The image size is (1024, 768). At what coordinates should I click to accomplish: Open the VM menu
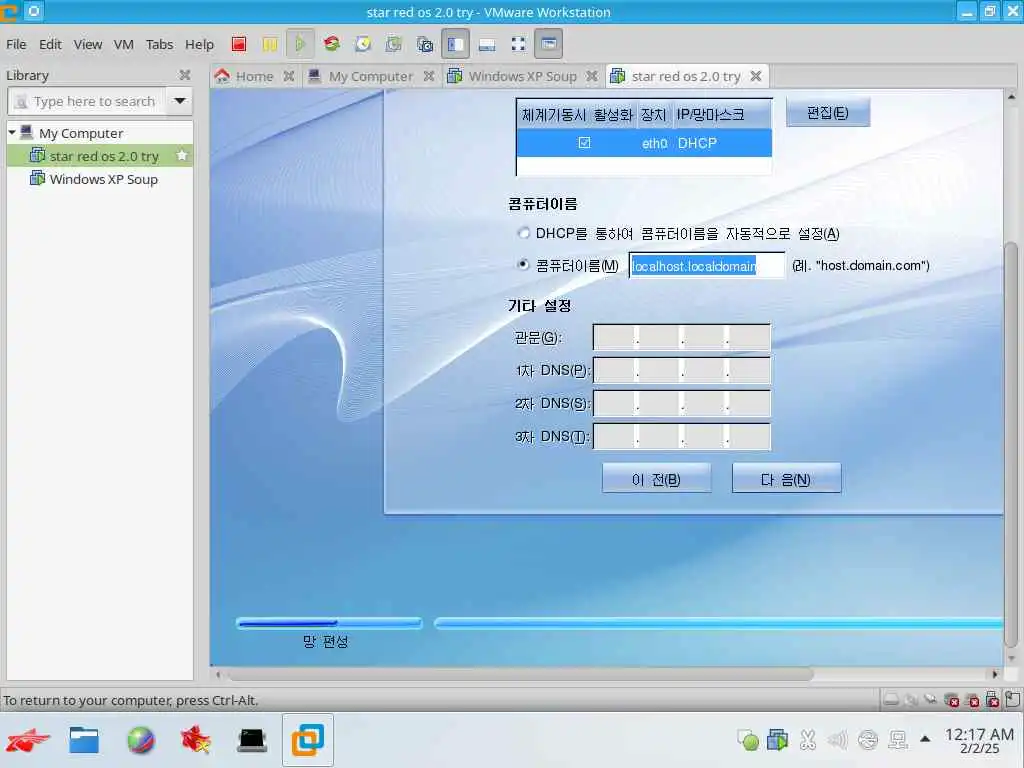point(123,44)
